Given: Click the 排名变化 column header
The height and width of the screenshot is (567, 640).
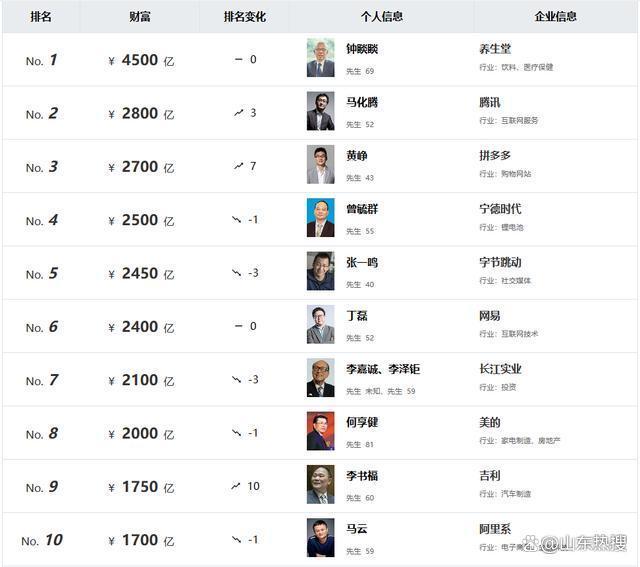Looking at the screenshot, I should click(x=245, y=17).
